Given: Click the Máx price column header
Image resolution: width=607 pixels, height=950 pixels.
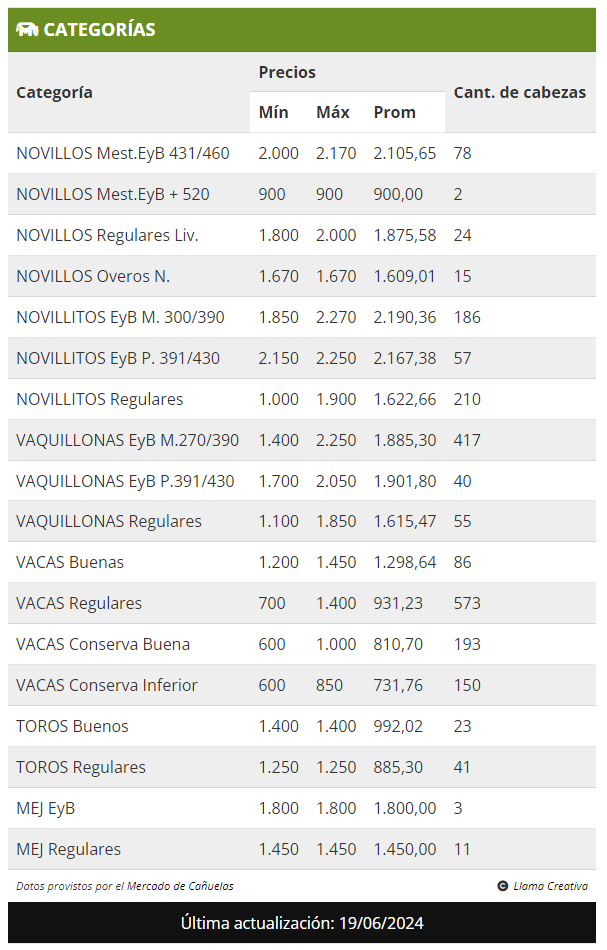Looking at the screenshot, I should click(333, 112).
